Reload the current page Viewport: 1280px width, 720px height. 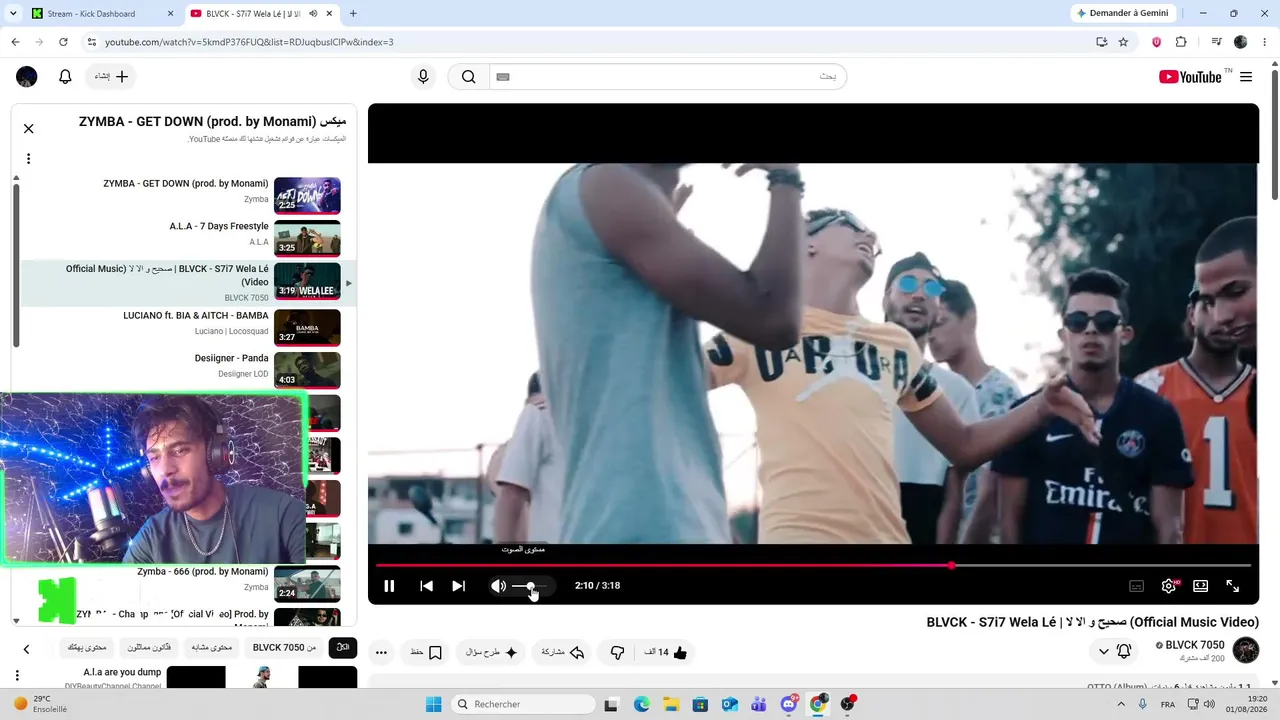click(x=63, y=42)
